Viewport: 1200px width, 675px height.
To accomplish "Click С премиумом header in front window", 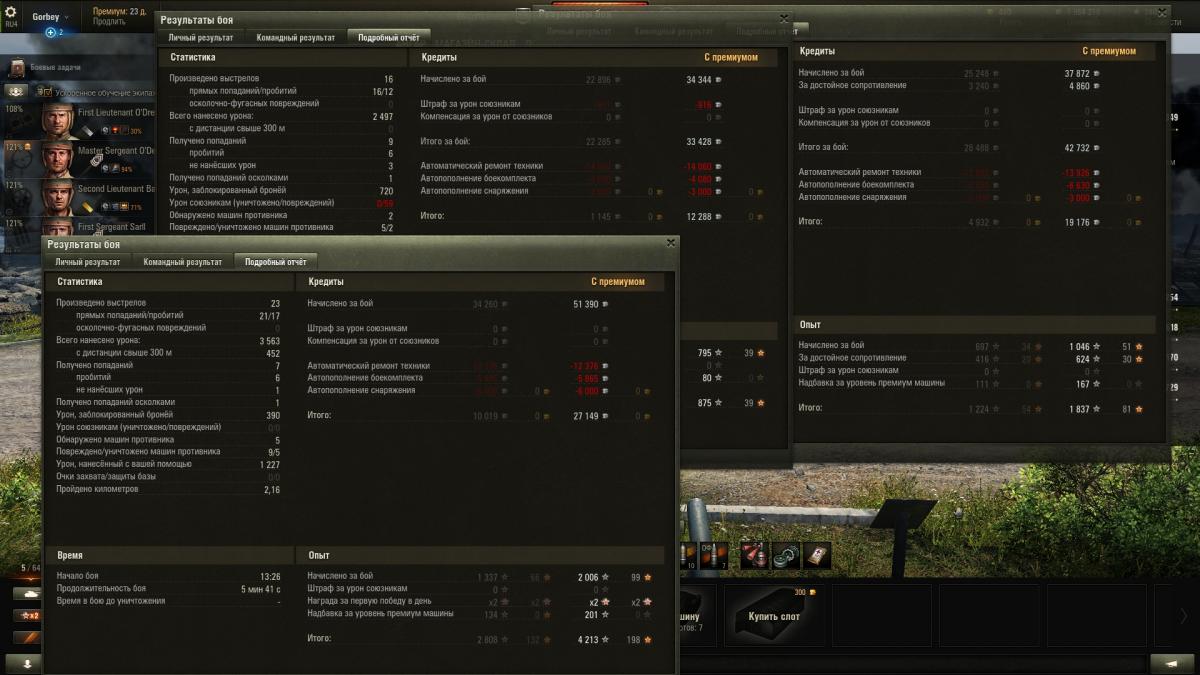I will coord(617,282).
